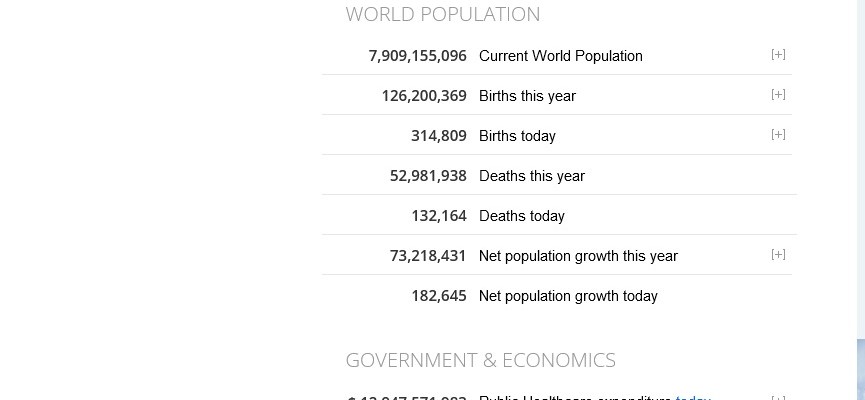The height and width of the screenshot is (400, 865).
Task: Click Net population growth today label
Action: click(568, 296)
